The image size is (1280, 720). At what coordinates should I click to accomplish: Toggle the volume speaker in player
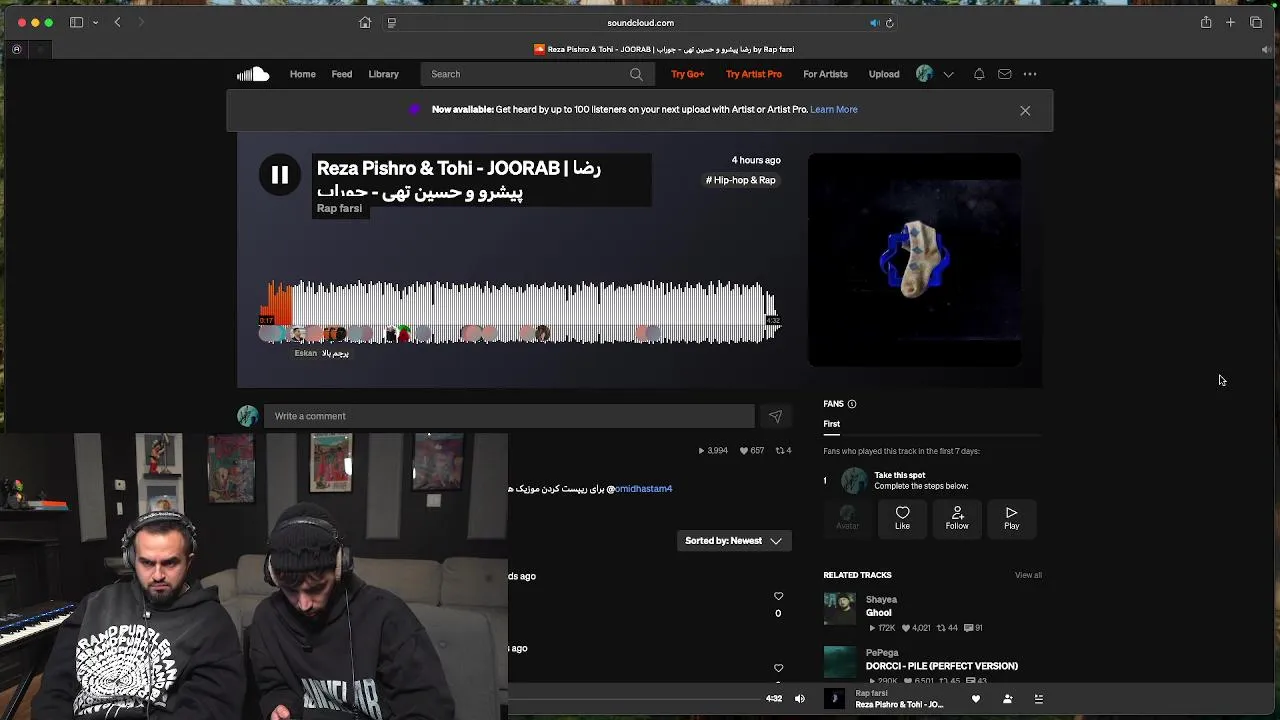point(799,699)
